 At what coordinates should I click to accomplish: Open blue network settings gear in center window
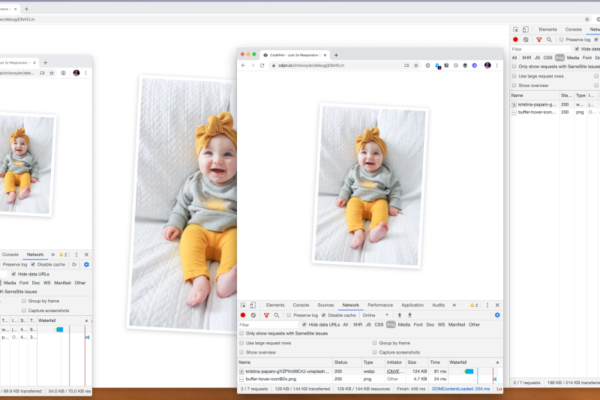(497, 315)
